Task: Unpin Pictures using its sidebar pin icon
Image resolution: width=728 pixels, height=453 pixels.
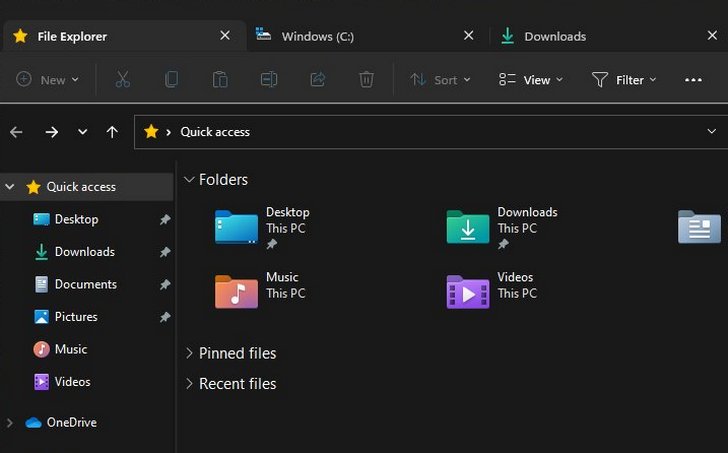Action: [x=165, y=317]
